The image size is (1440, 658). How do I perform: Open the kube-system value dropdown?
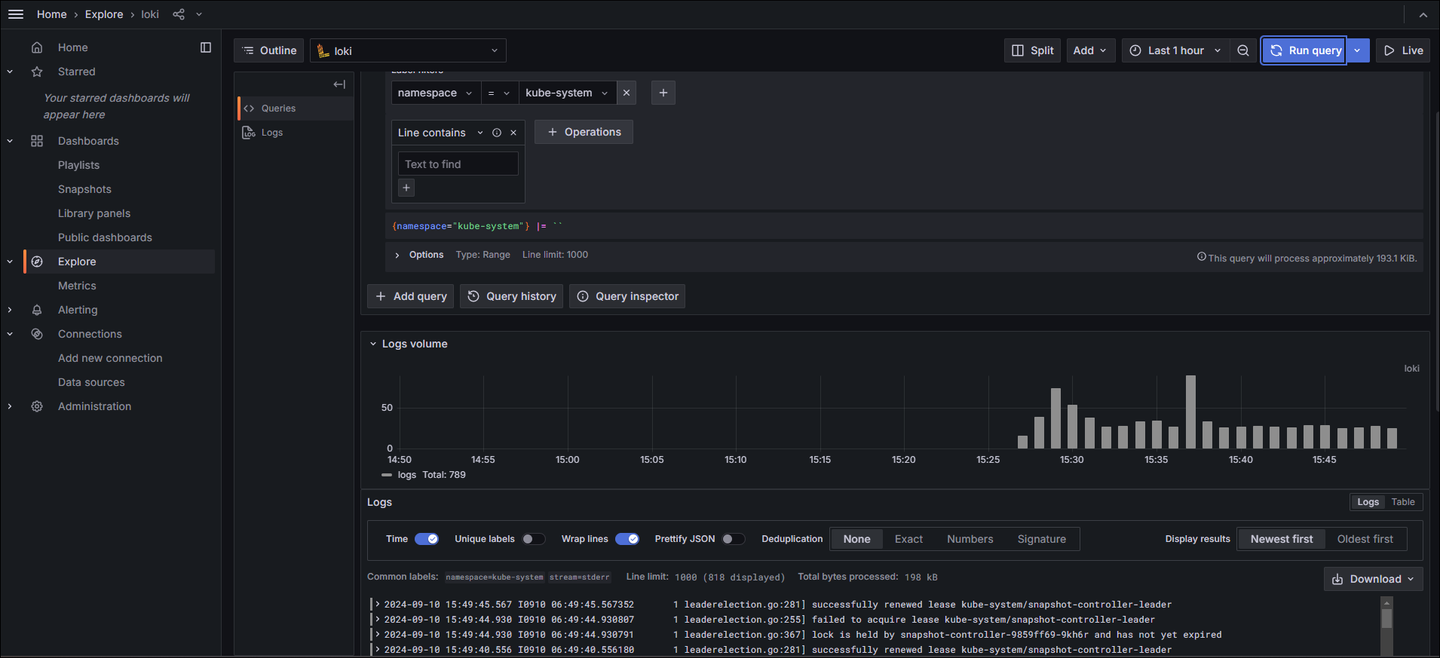(x=567, y=92)
